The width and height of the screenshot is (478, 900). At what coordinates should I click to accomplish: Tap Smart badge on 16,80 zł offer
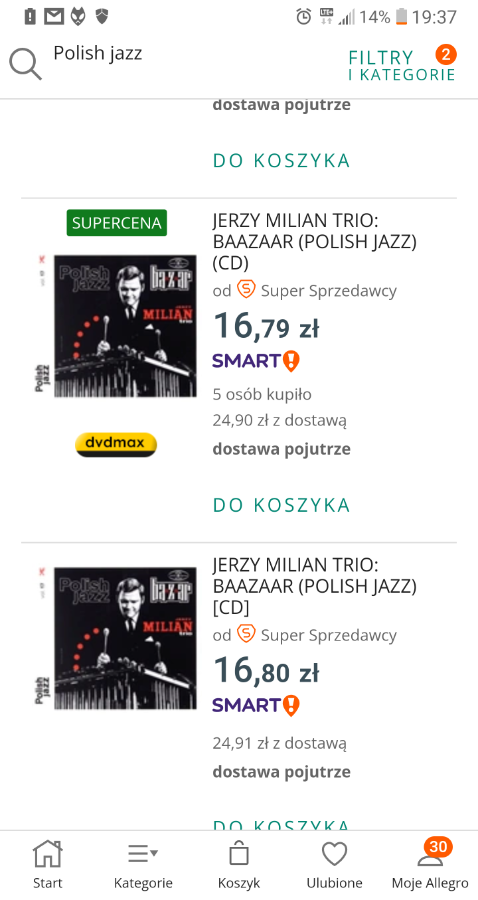256,705
